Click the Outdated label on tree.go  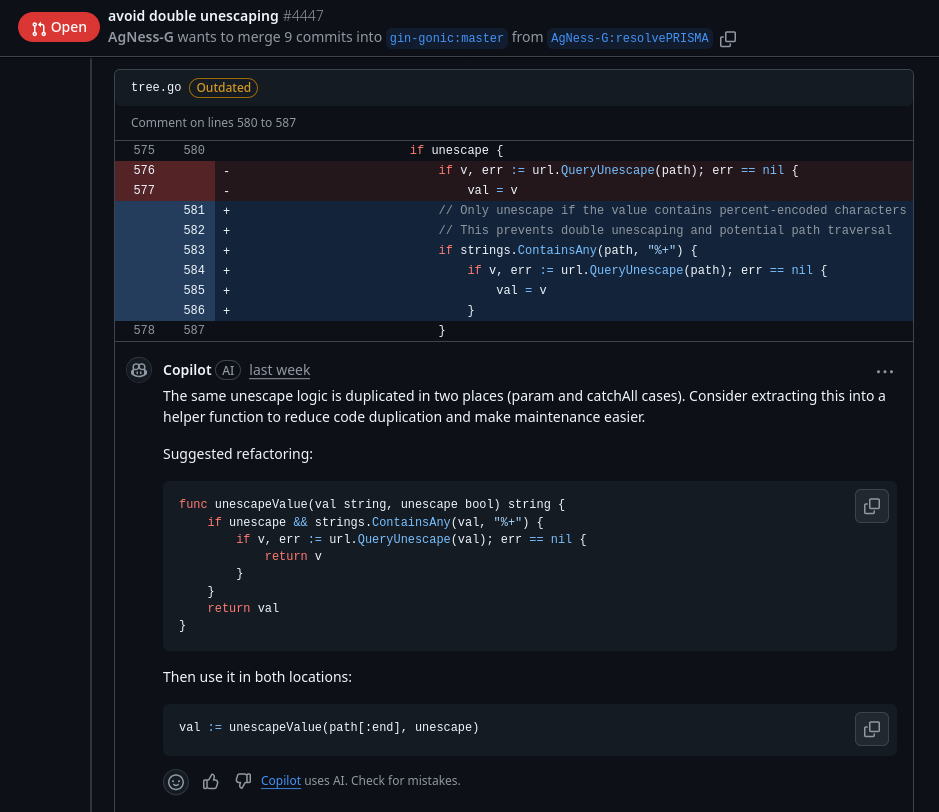click(x=223, y=88)
